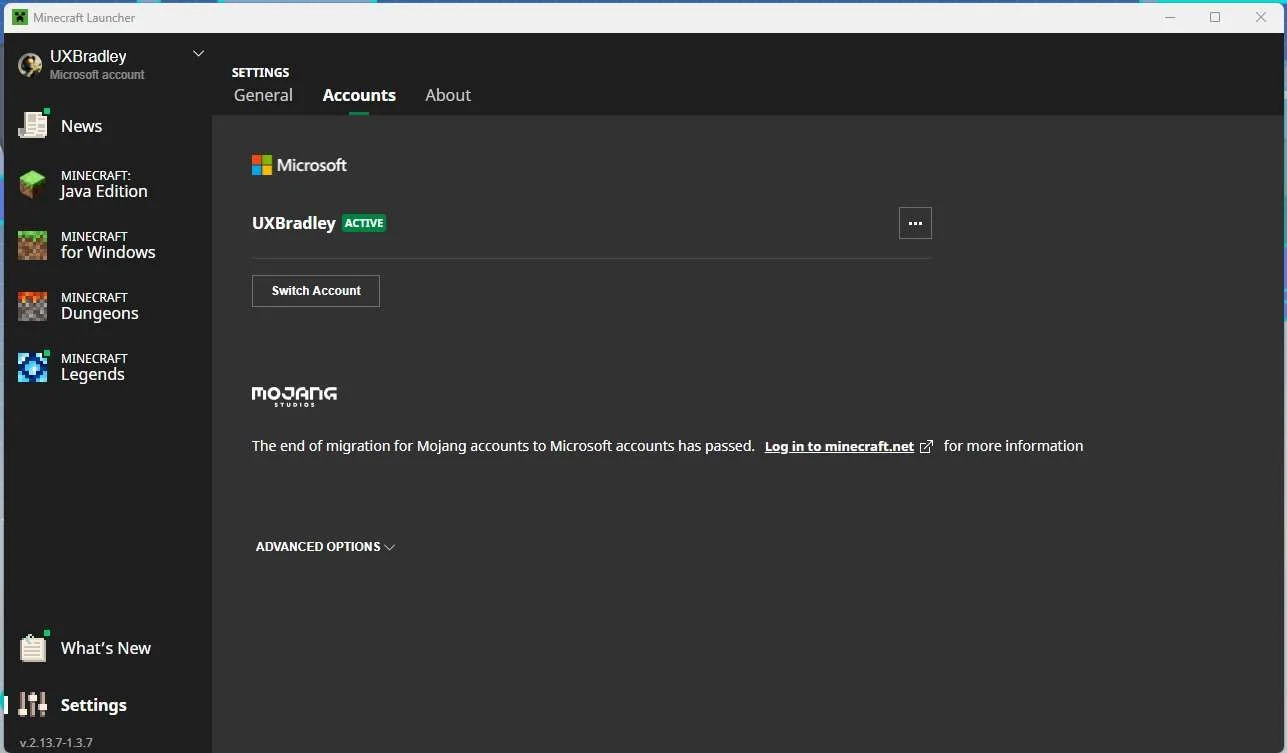Open the About settings tab
This screenshot has height=753, width=1287.
tap(448, 95)
